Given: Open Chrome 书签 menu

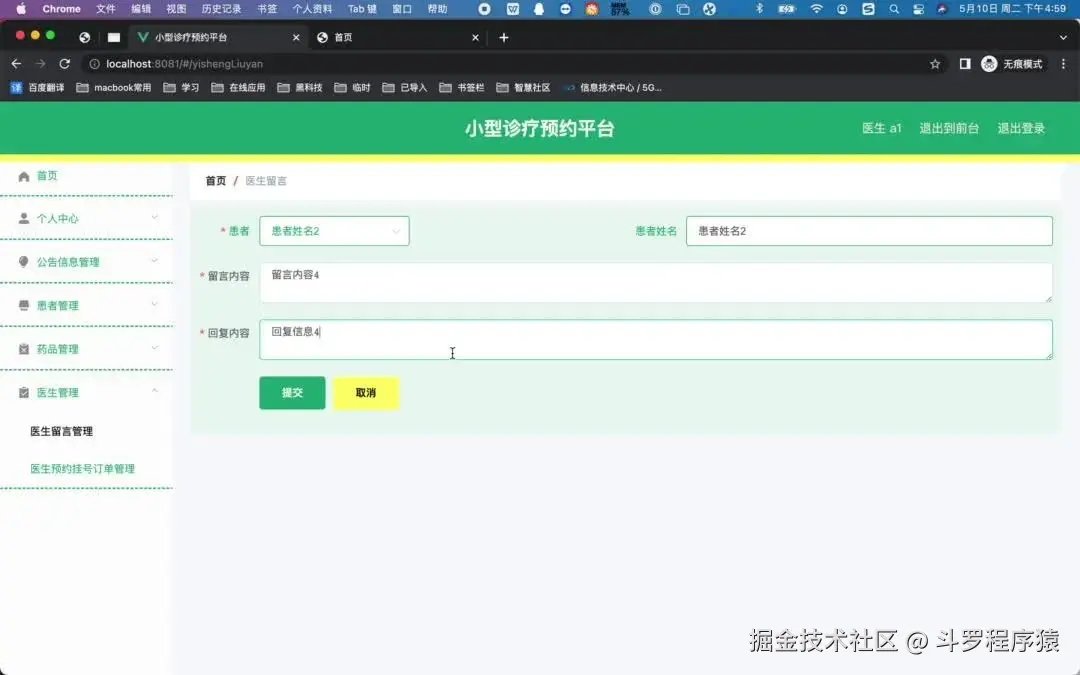Looking at the screenshot, I should click(x=267, y=9).
